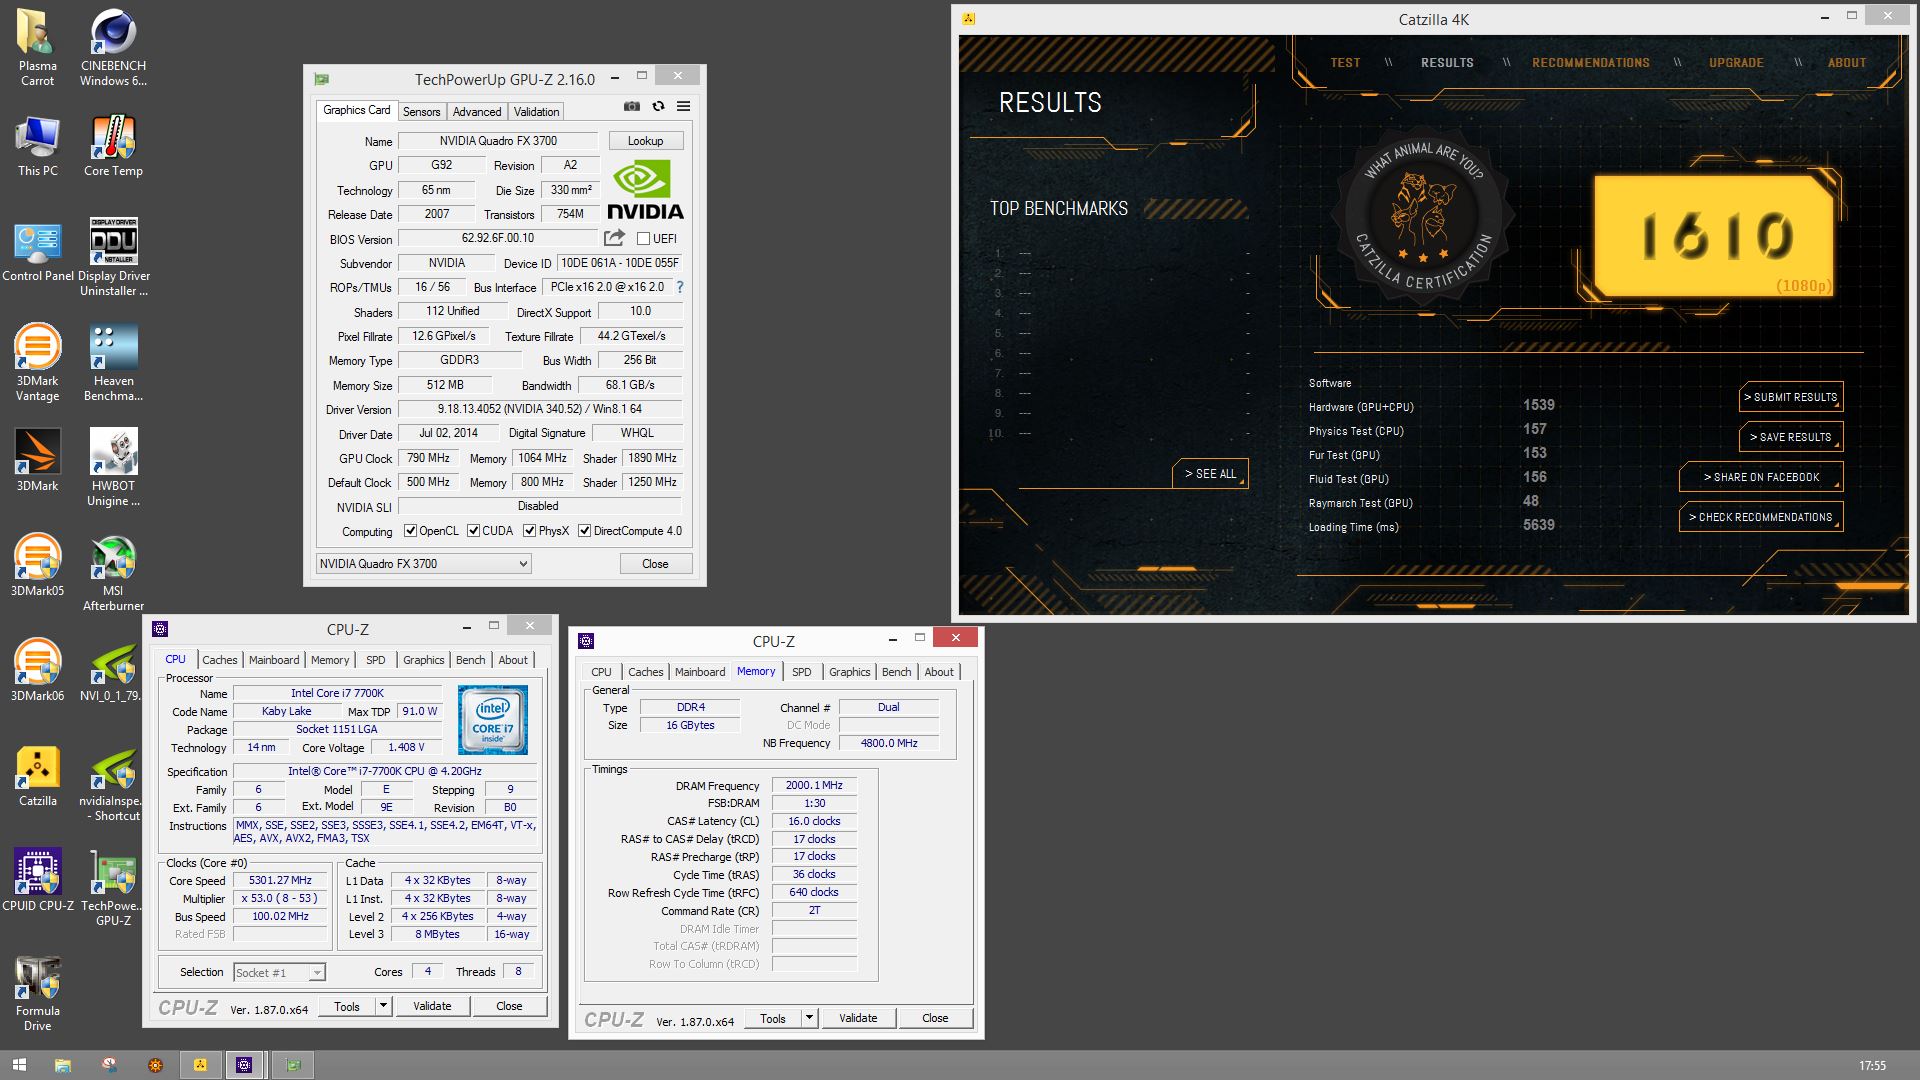The image size is (1920, 1080).
Task: Open the Catzilla desktop icon
Action: click(x=37, y=776)
